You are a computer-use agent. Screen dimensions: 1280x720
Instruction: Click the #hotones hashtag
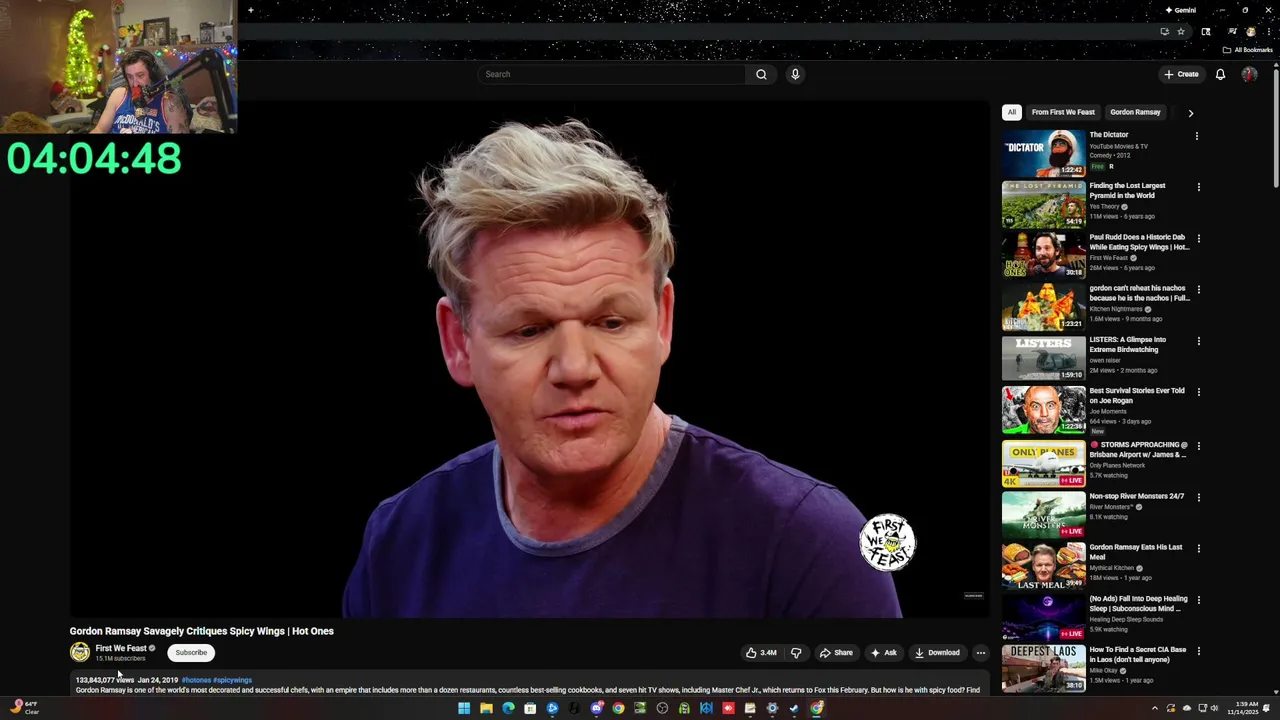(196, 680)
